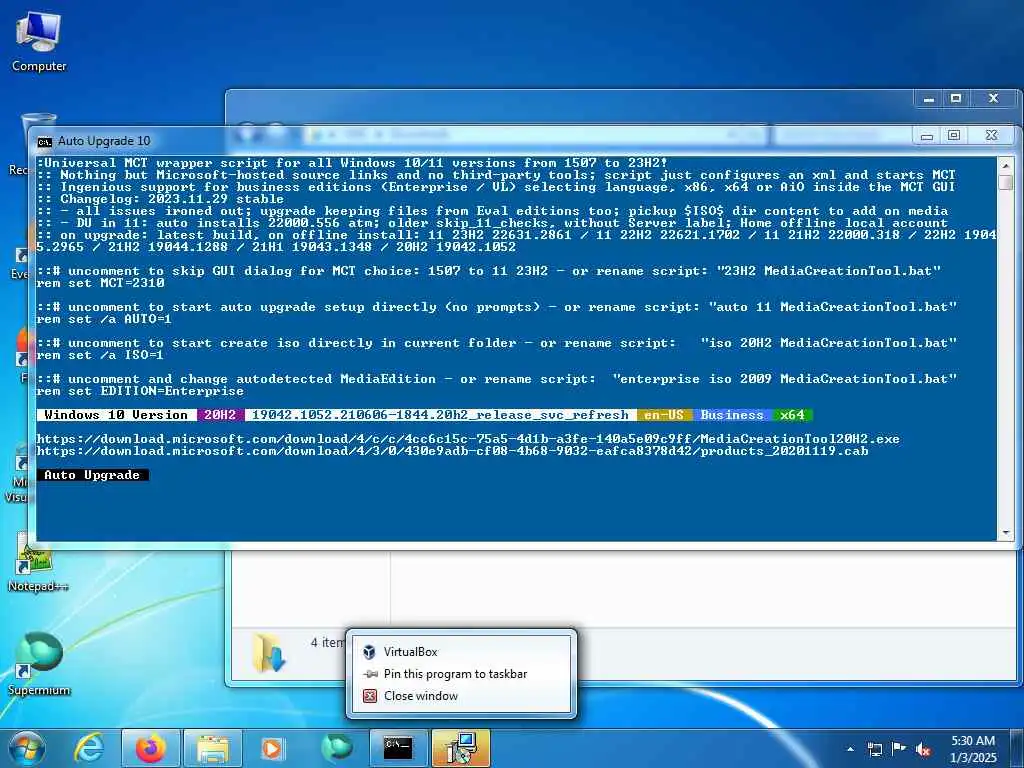Click the downloads folder icon in Explorer details pane
1024x768 pixels.
point(268,652)
